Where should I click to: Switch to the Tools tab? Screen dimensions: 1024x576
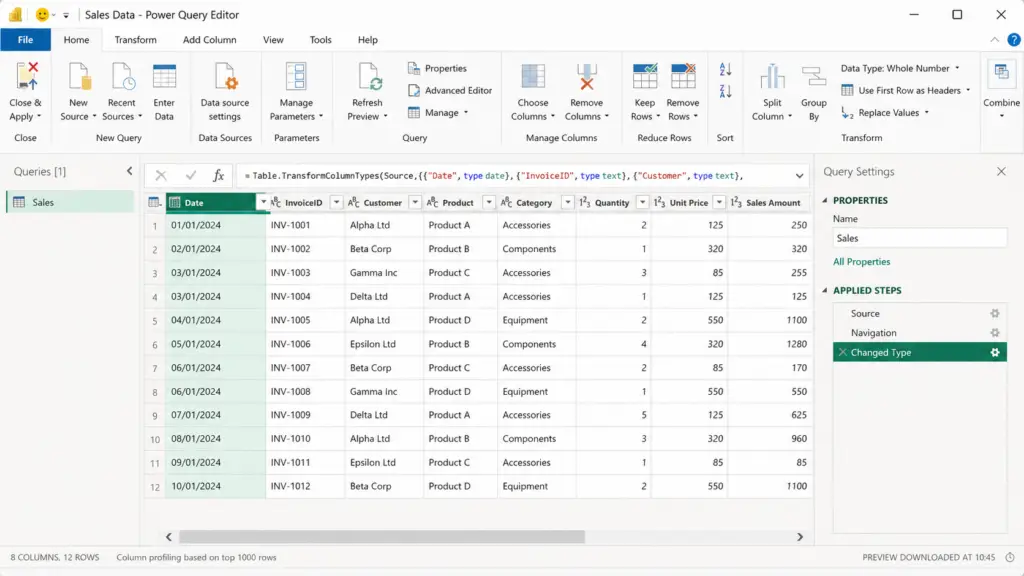point(320,40)
